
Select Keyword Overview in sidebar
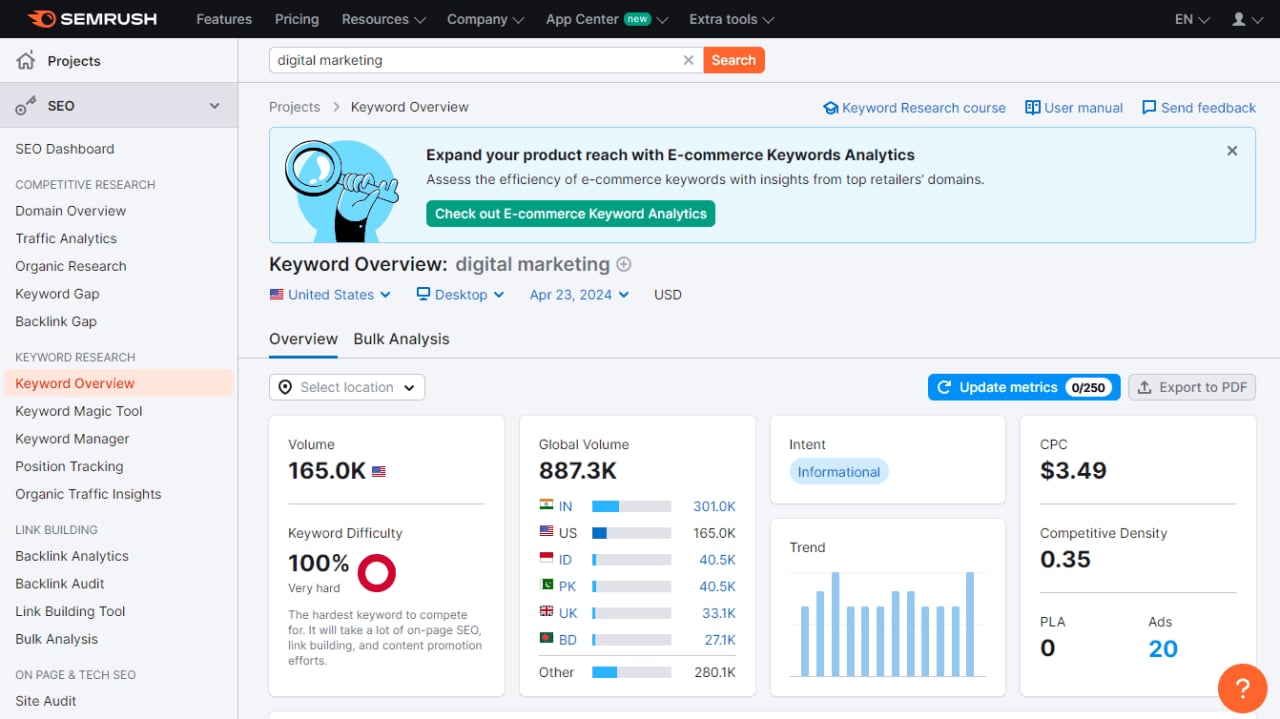coord(118,383)
